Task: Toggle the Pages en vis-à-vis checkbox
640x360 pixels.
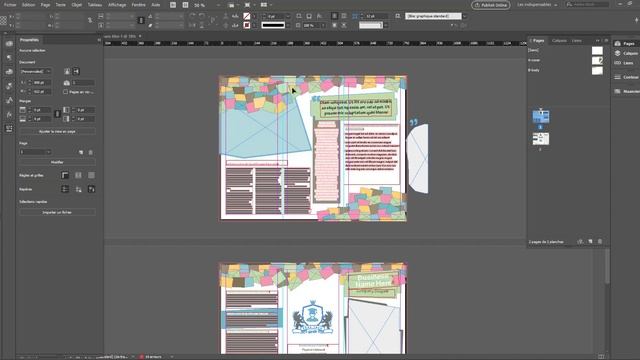Action: point(65,92)
